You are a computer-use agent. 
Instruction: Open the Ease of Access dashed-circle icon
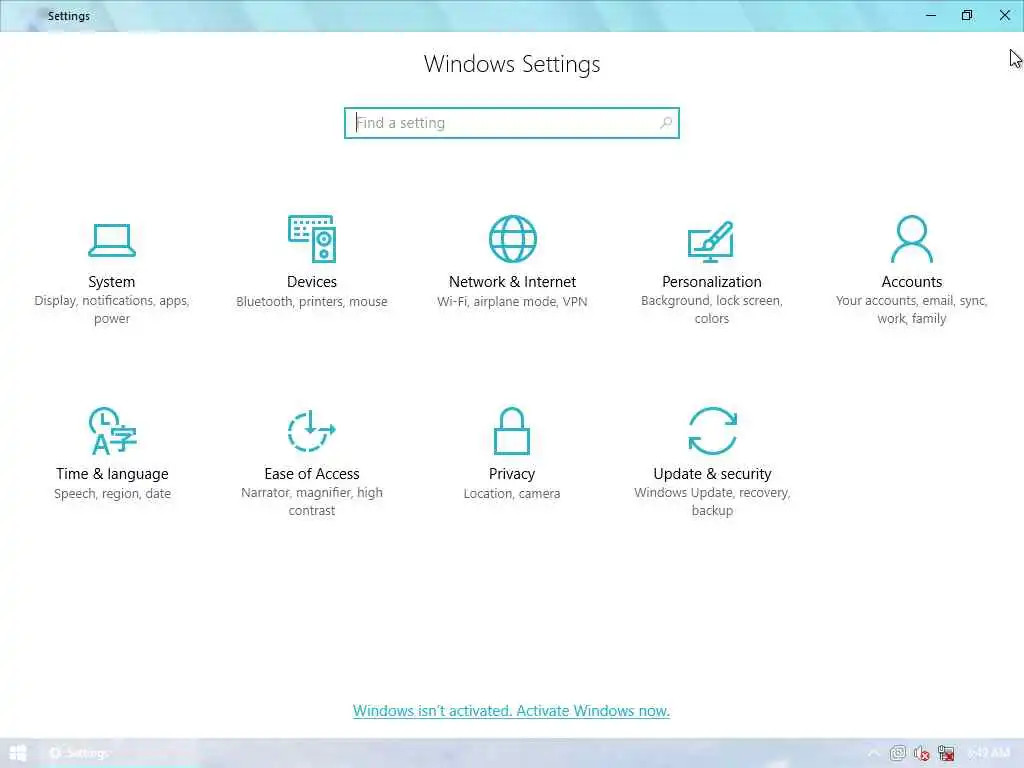click(312, 431)
